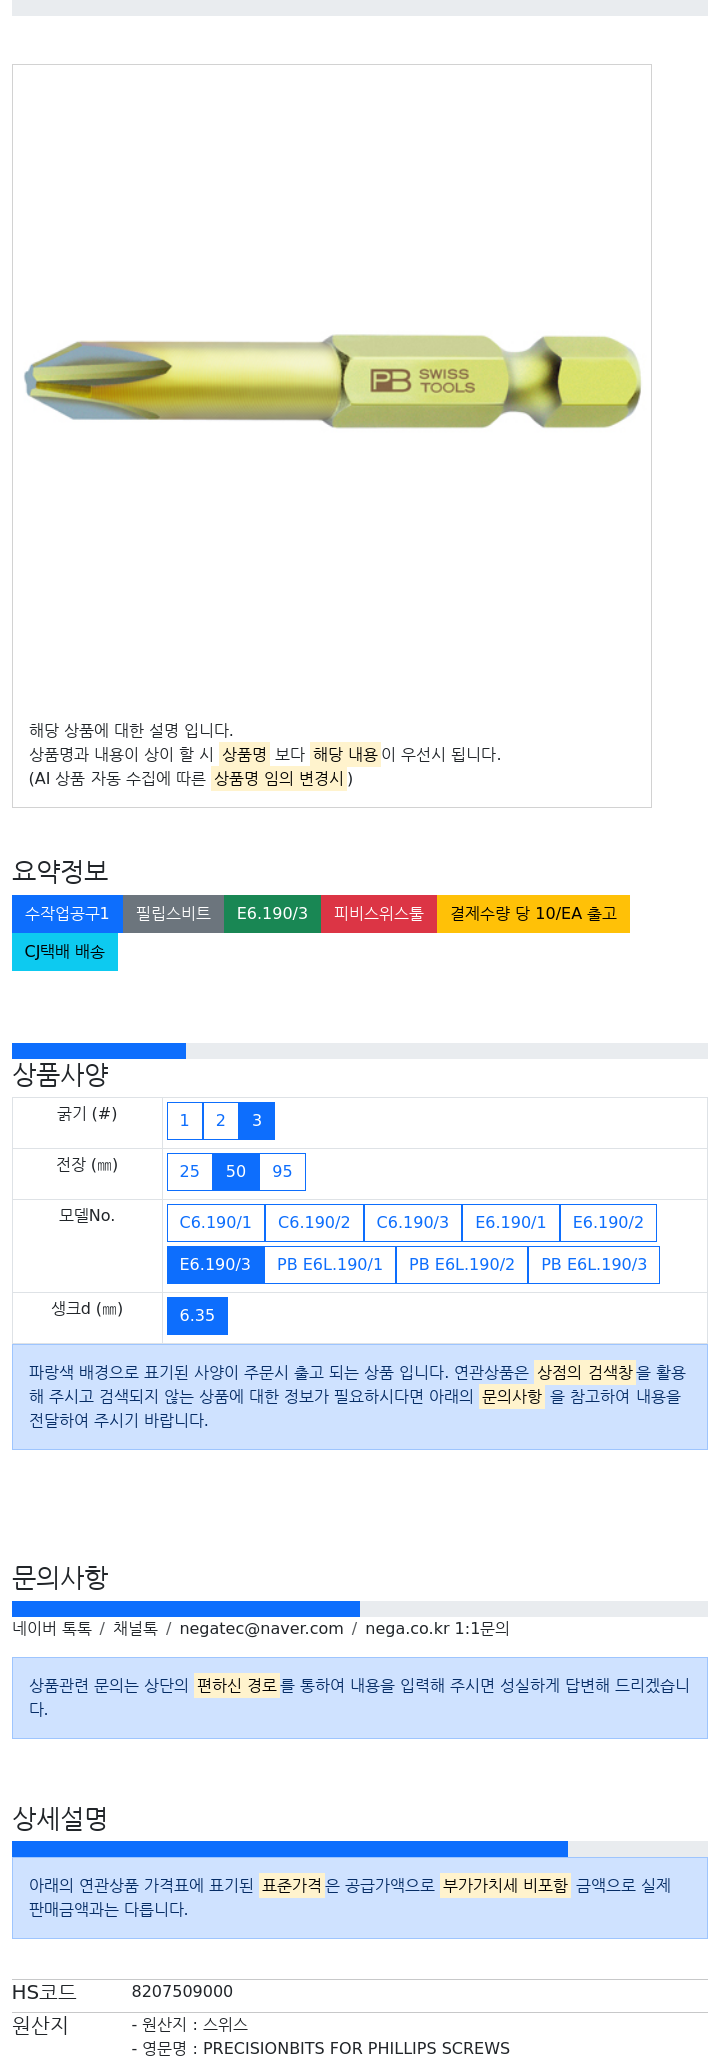Select model PB E6L.190/1
720x2061 pixels.
330,1265
